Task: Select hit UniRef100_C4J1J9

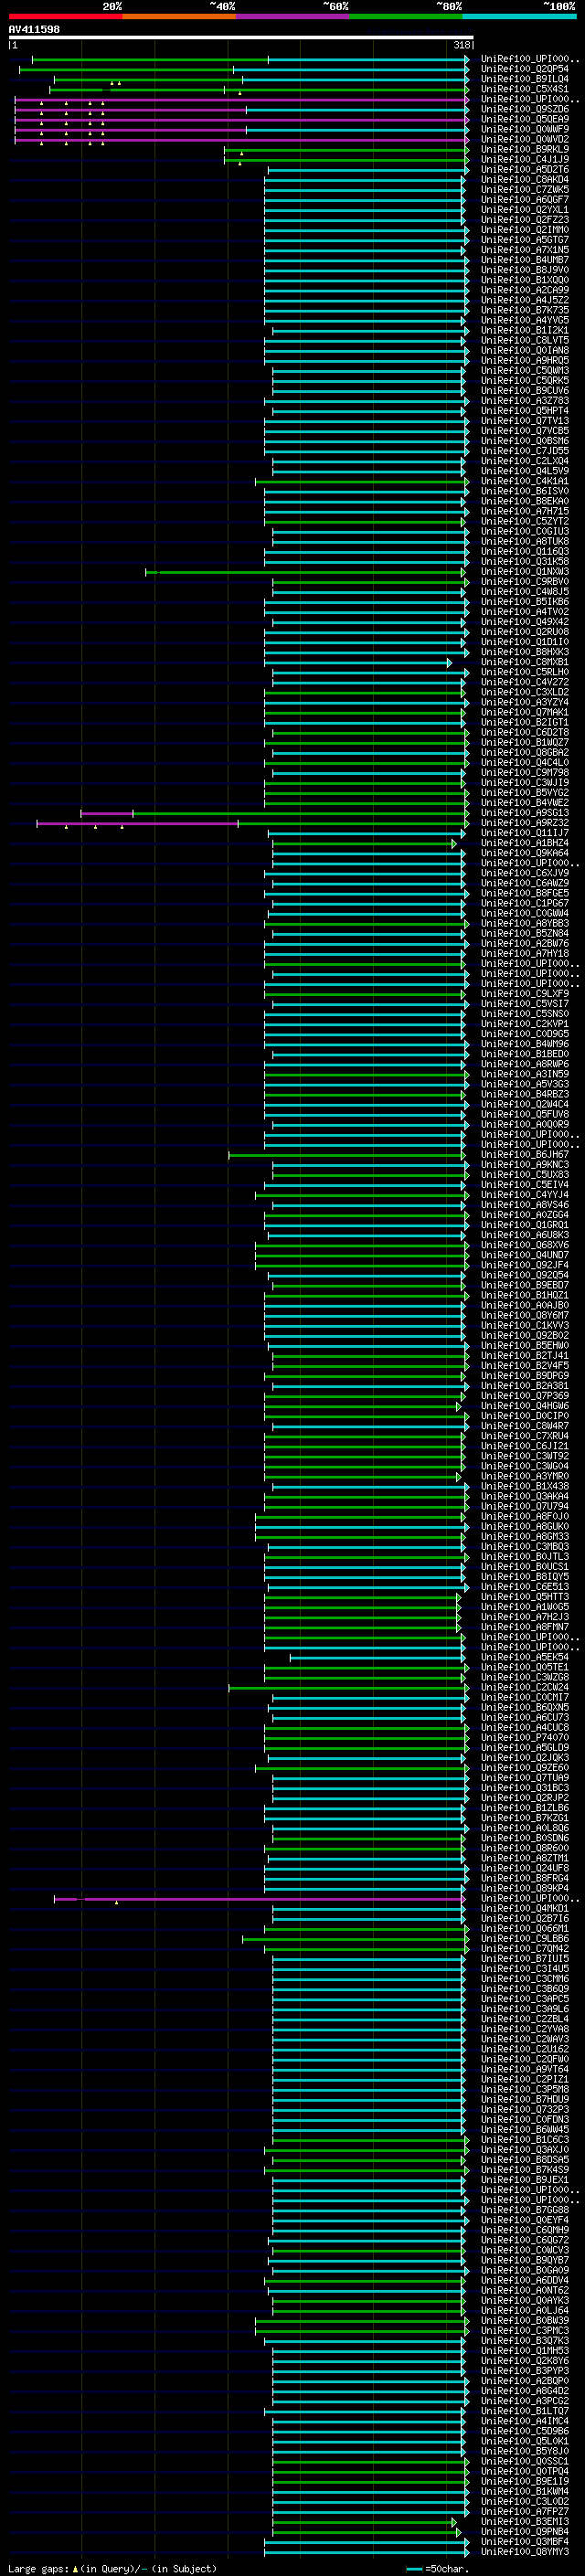Action: (524, 159)
